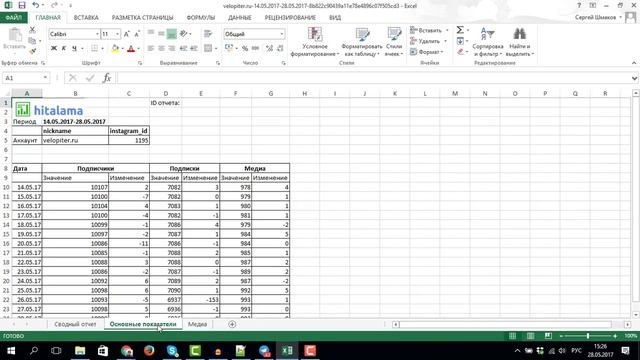Open Windows Start menu
The width and height of the screenshot is (640, 360).
[11, 351]
